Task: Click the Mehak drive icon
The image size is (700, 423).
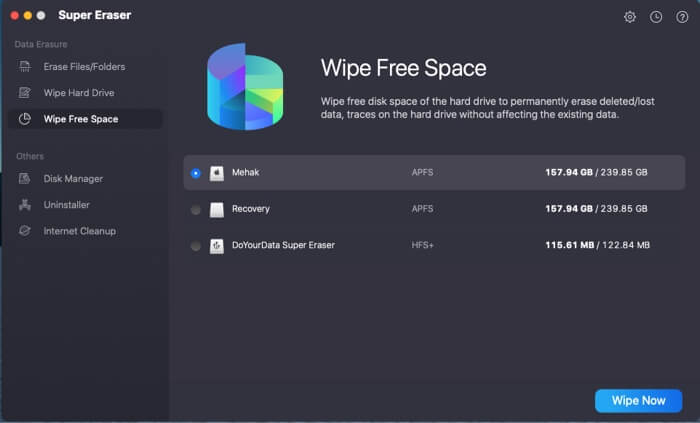Action: point(217,173)
